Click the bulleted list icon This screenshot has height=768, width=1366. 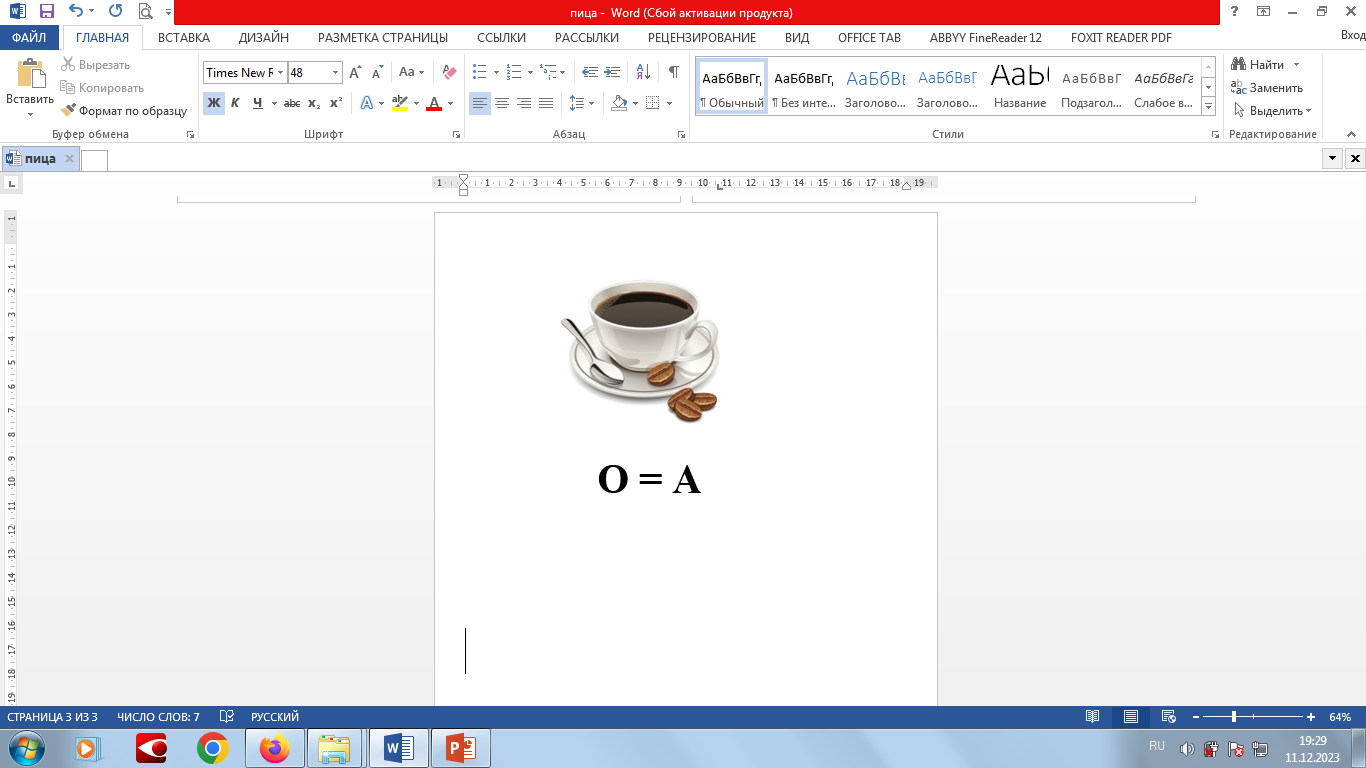point(480,72)
